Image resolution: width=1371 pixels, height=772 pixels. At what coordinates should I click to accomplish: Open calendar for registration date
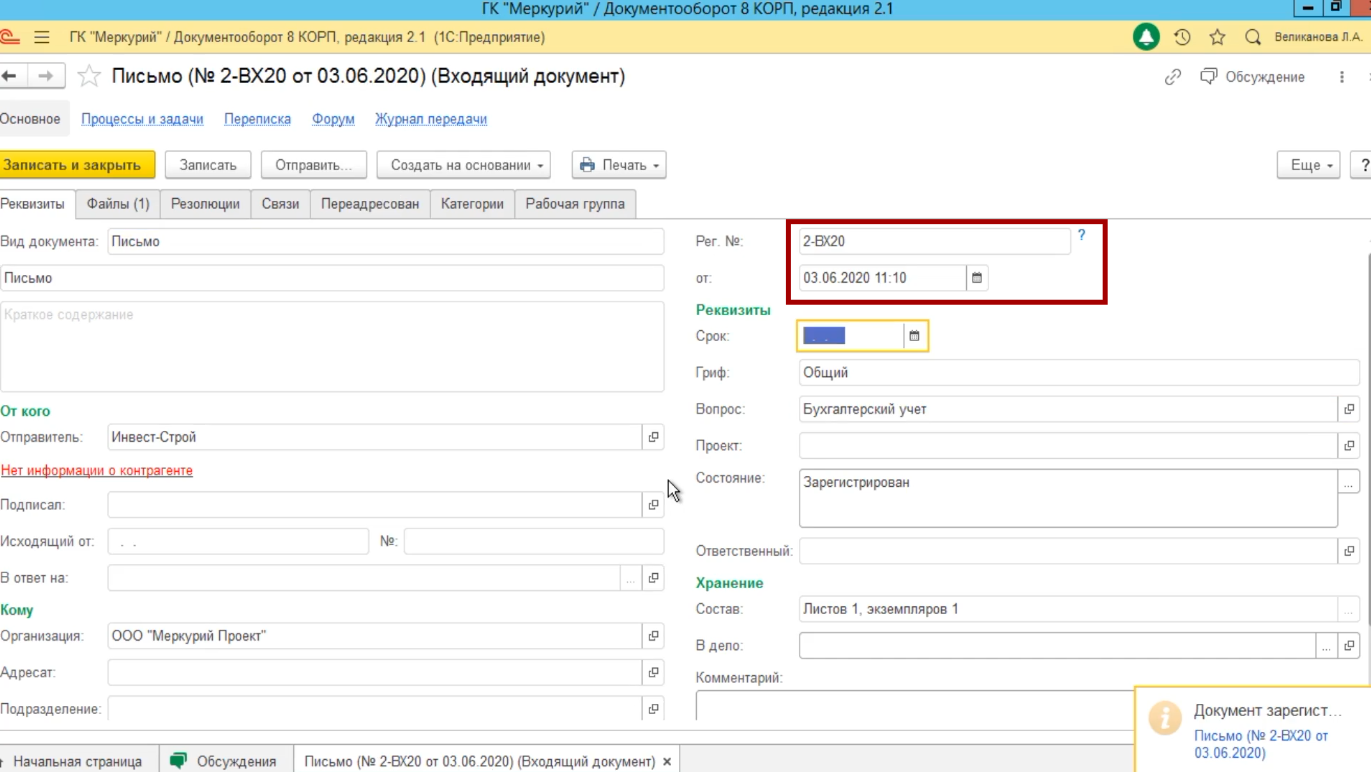[x=977, y=278]
